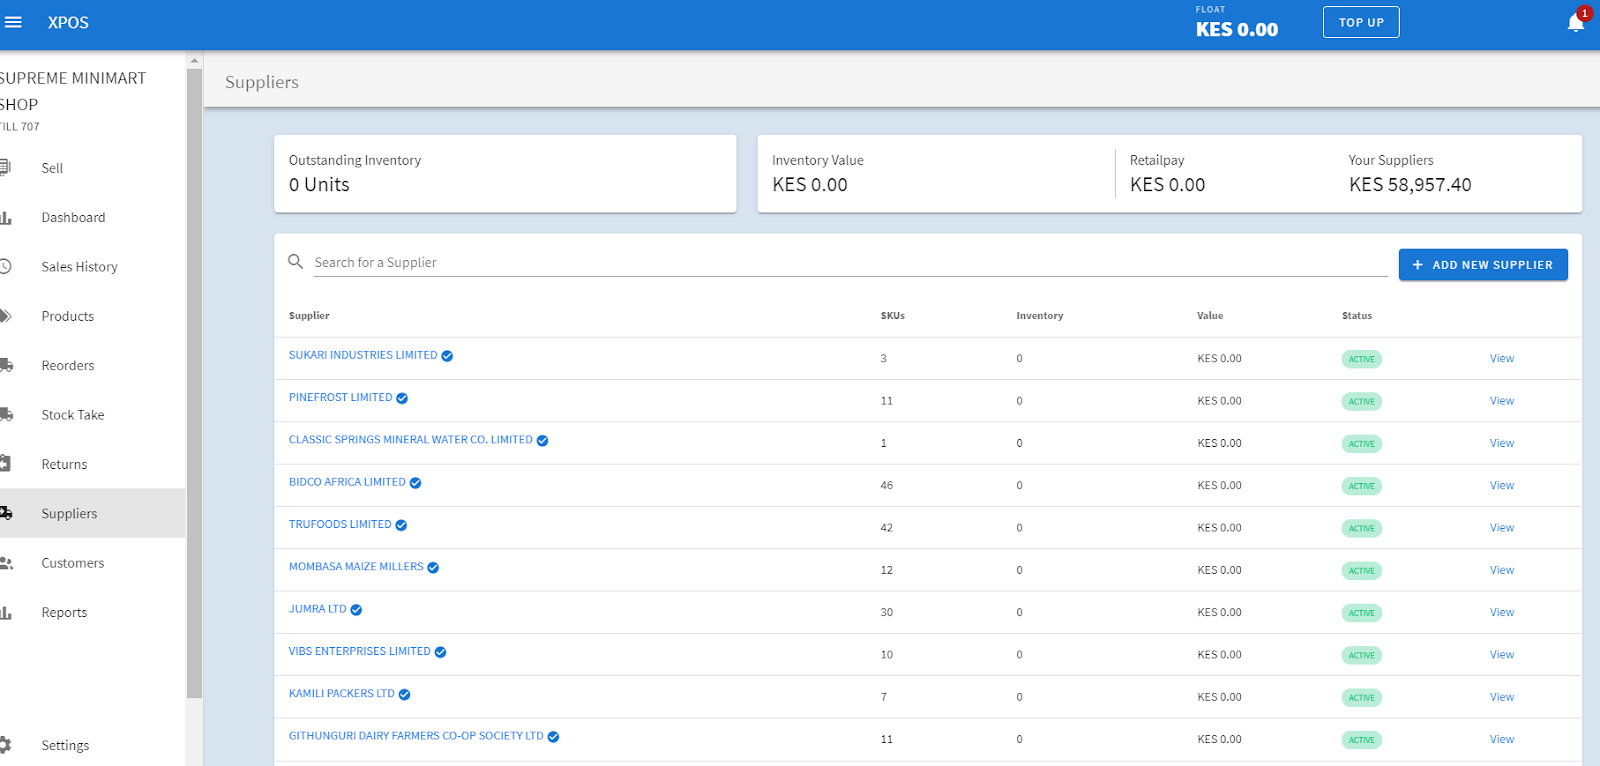Click the search magnifier icon
Screen dimensions: 1600x766
click(296, 262)
